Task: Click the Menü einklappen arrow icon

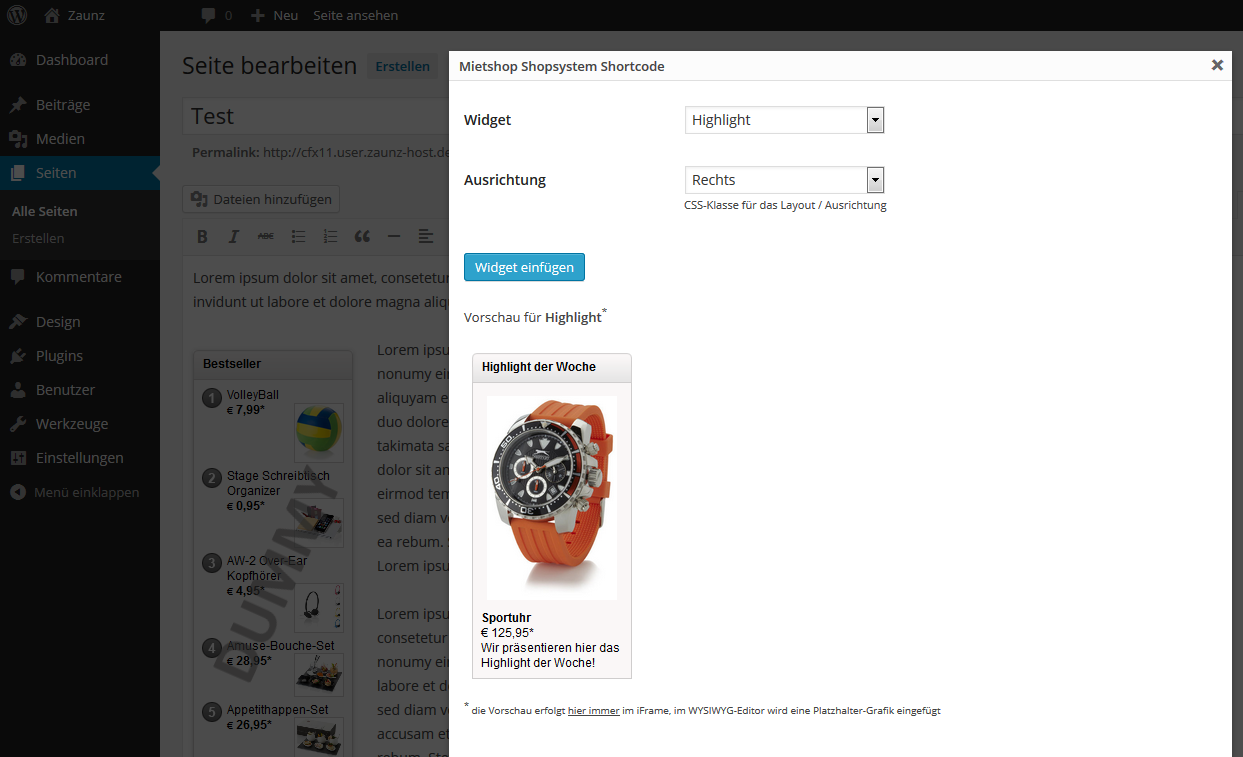Action: [x=18, y=492]
